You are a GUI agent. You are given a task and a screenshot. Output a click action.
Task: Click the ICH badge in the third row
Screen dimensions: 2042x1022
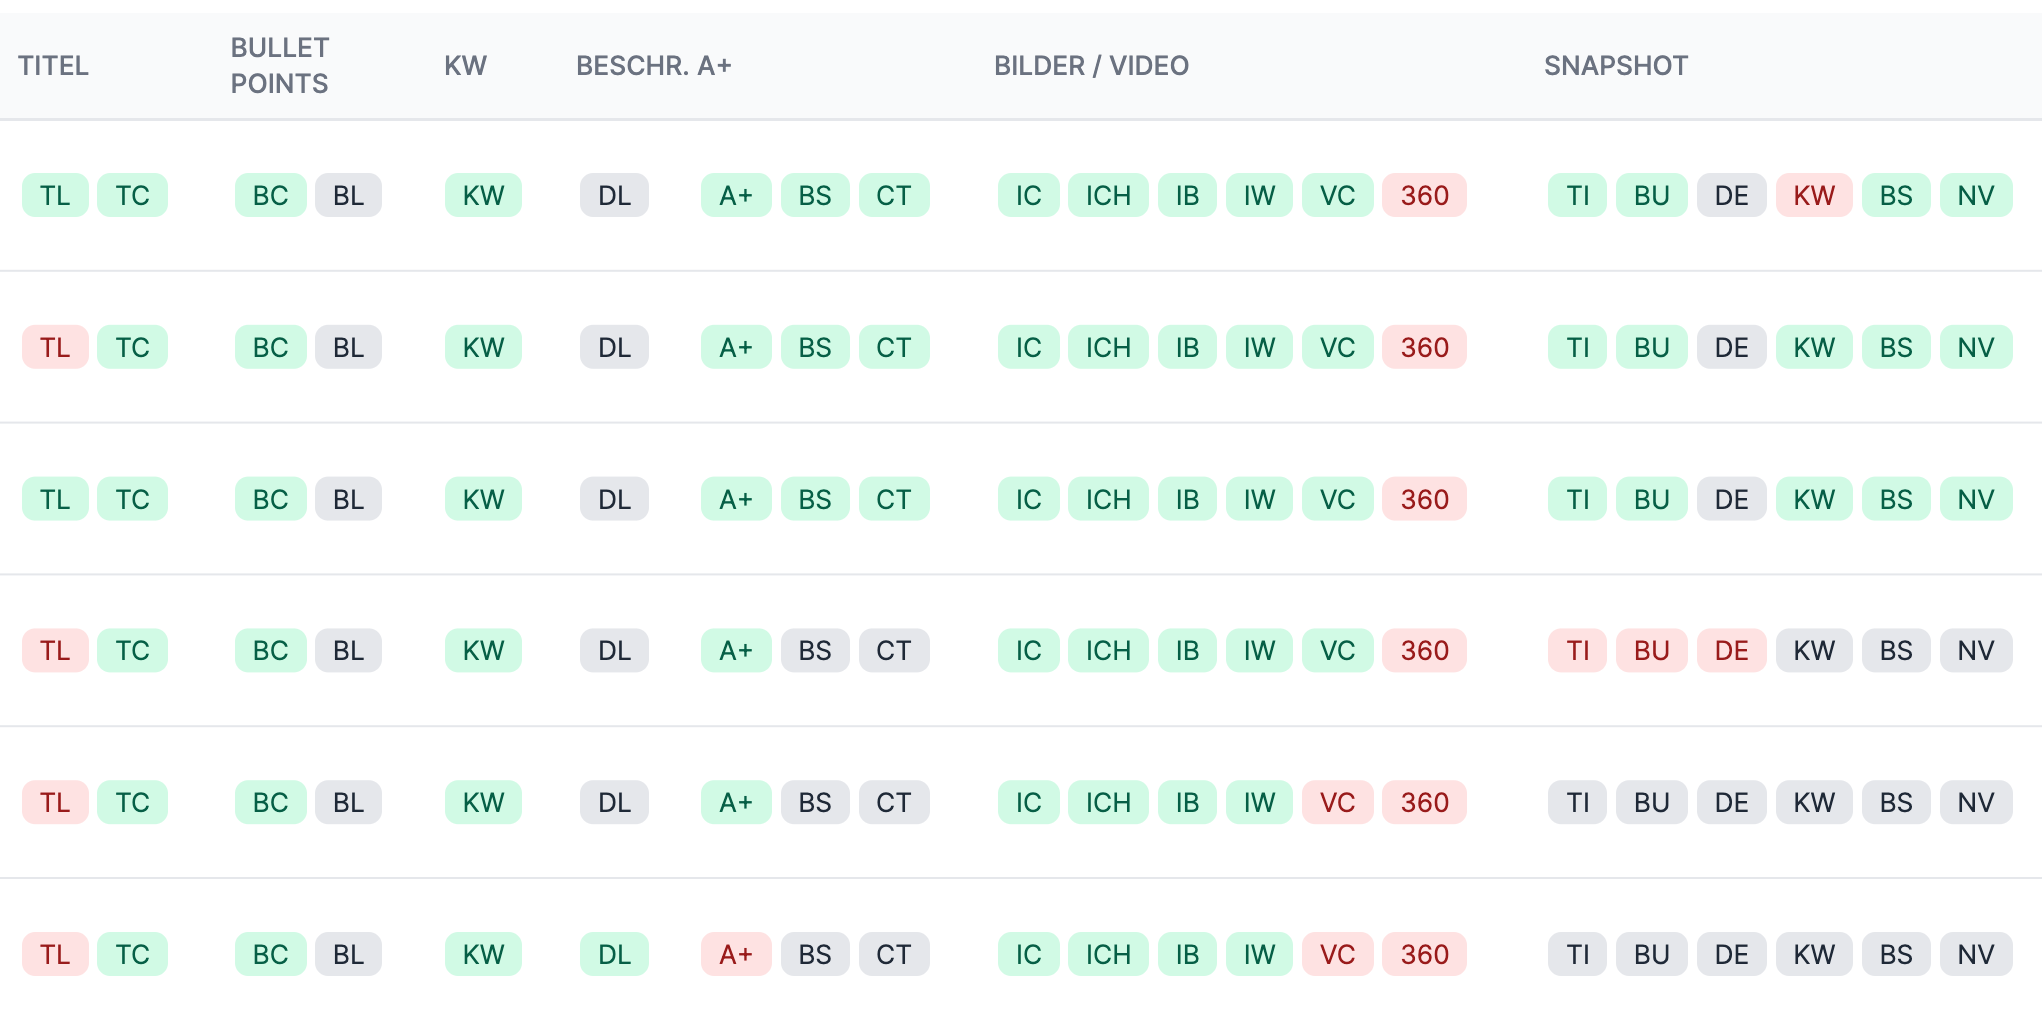click(1108, 500)
